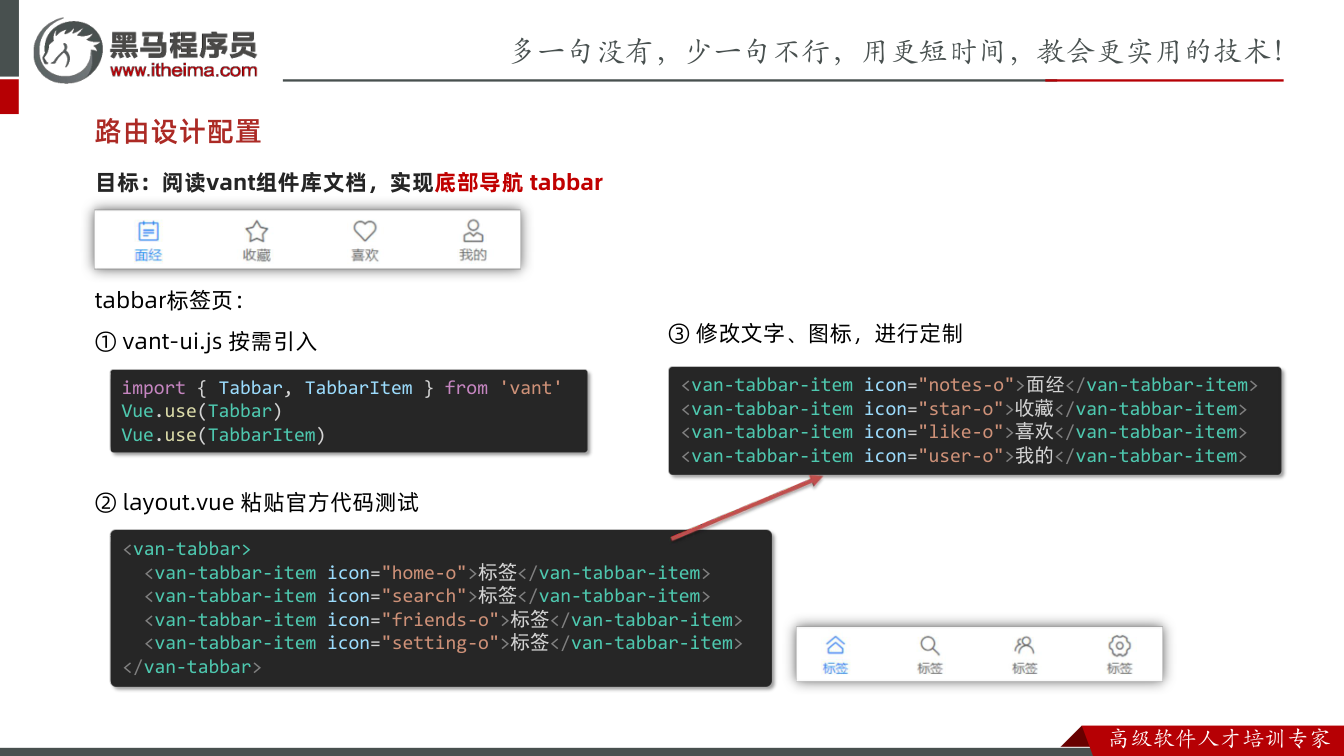The height and width of the screenshot is (756, 1344).
Task: Select the 收藏 star icon
Action: [x=257, y=231]
